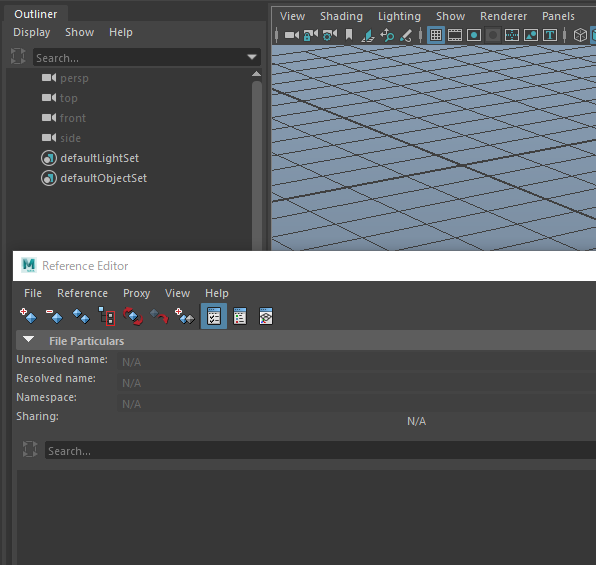
Task: Click the Grease Pencil icon
Action: tap(406, 35)
